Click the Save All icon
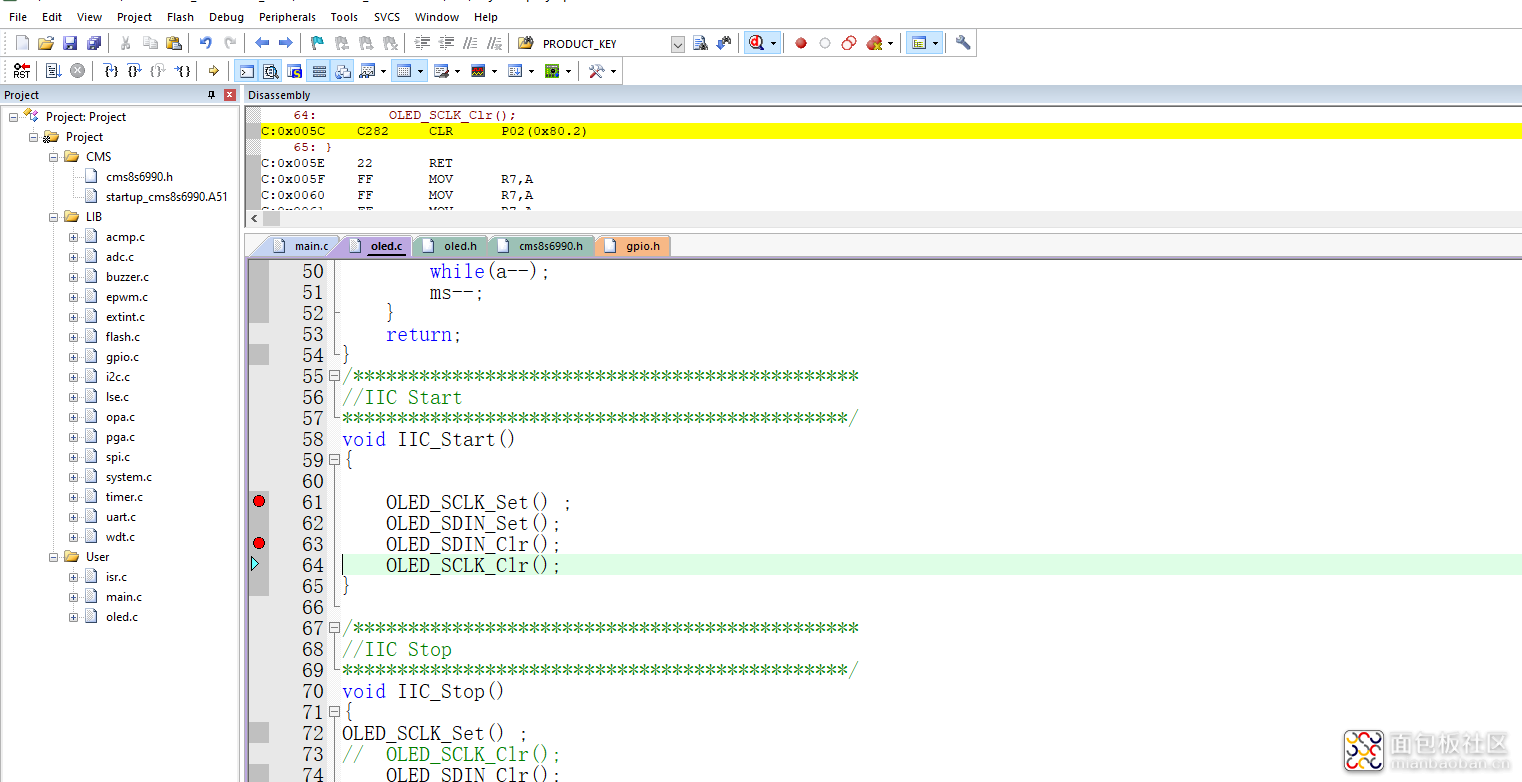This screenshot has width=1522, height=782. pyautogui.click(x=94, y=43)
